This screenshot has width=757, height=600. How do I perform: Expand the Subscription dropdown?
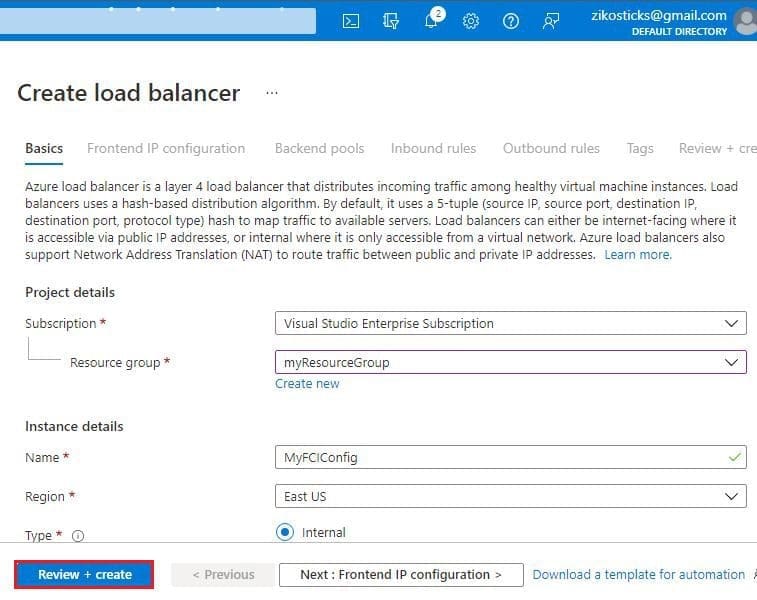pyautogui.click(x=511, y=323)
